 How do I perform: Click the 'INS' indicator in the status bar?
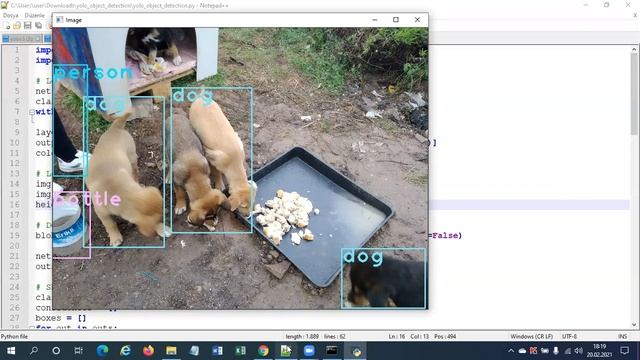coord(622,336)
